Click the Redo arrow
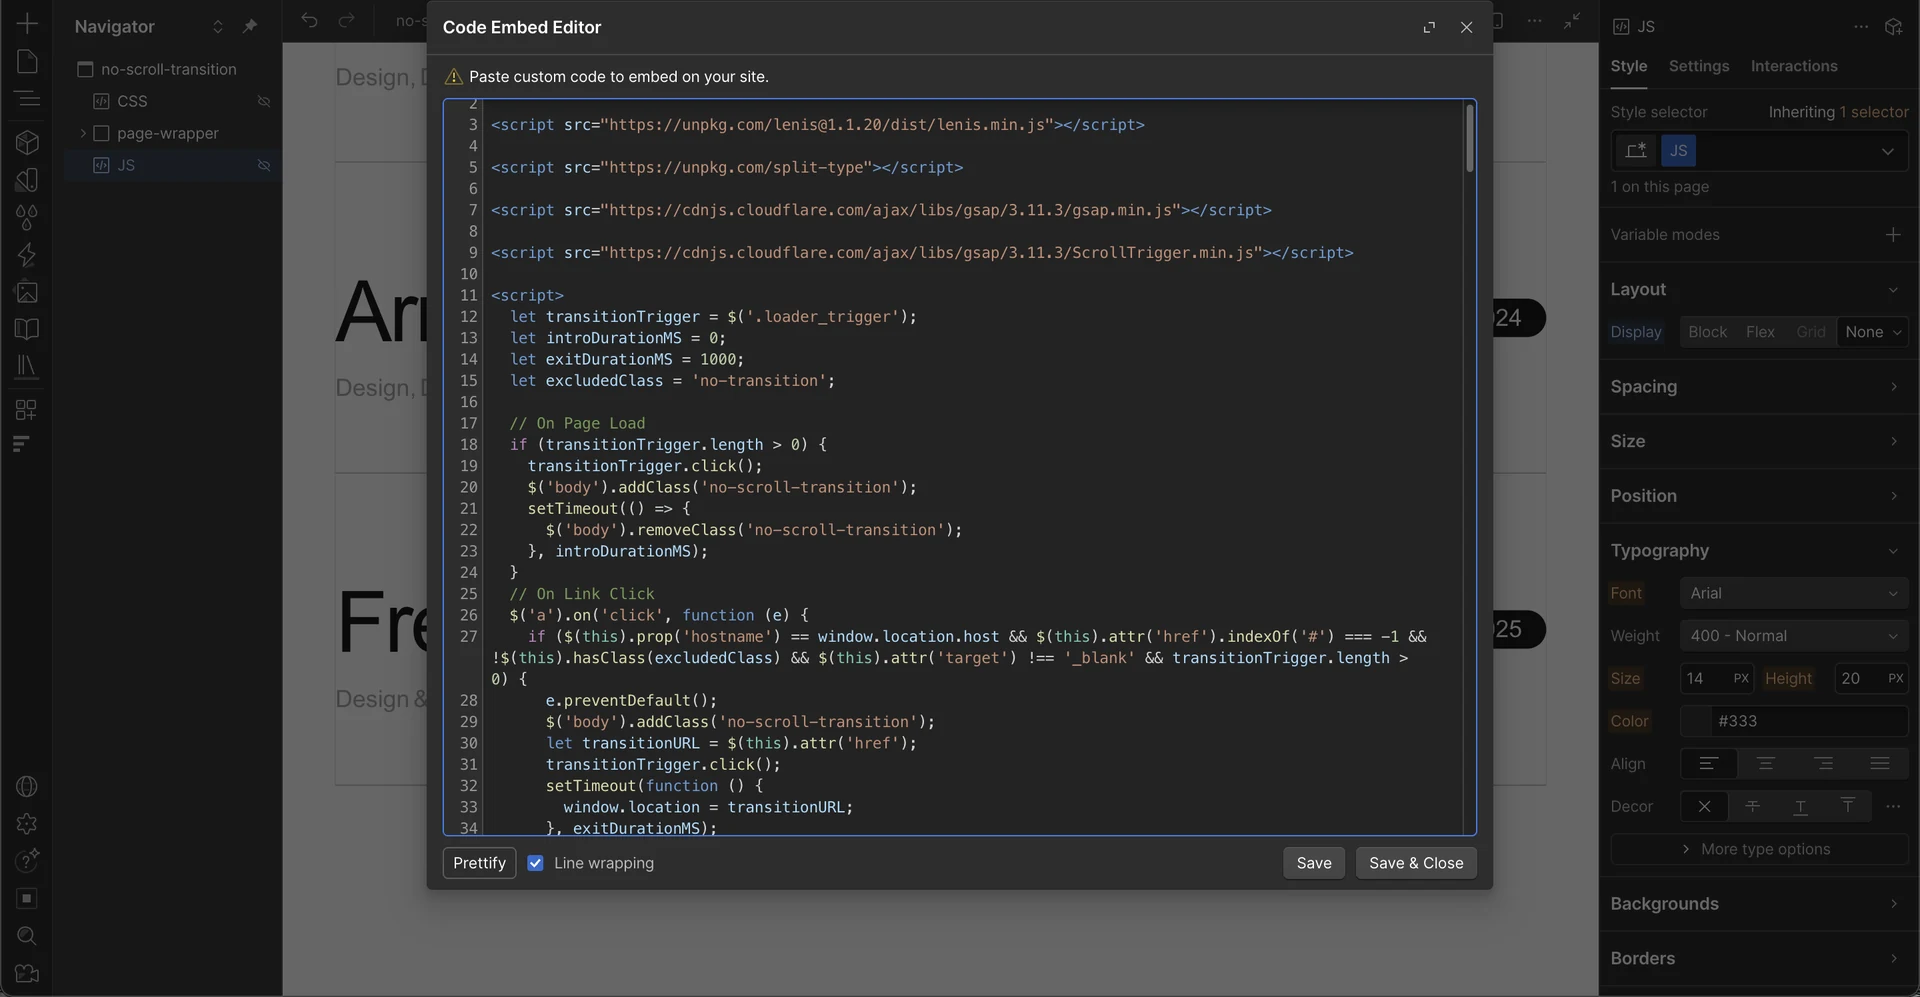This screenshot has width=1920, height=997. [346, 21]
